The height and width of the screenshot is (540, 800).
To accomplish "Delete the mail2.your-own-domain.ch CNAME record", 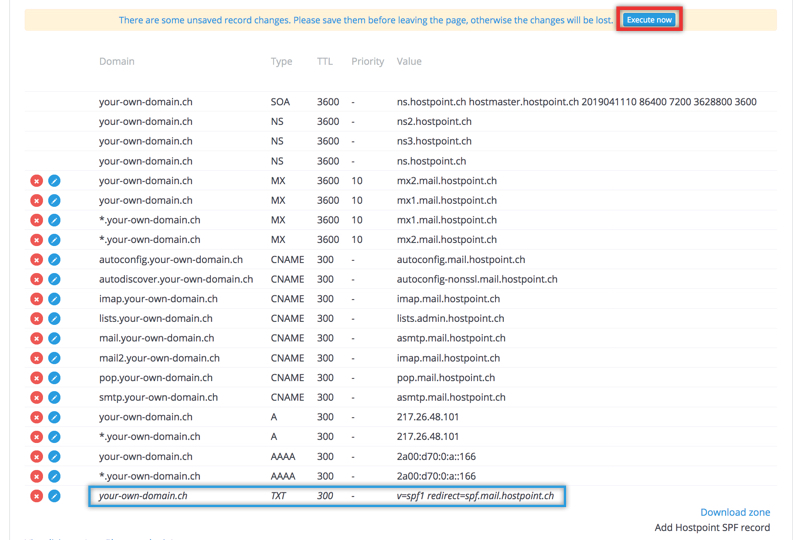I will pos(36,358).
